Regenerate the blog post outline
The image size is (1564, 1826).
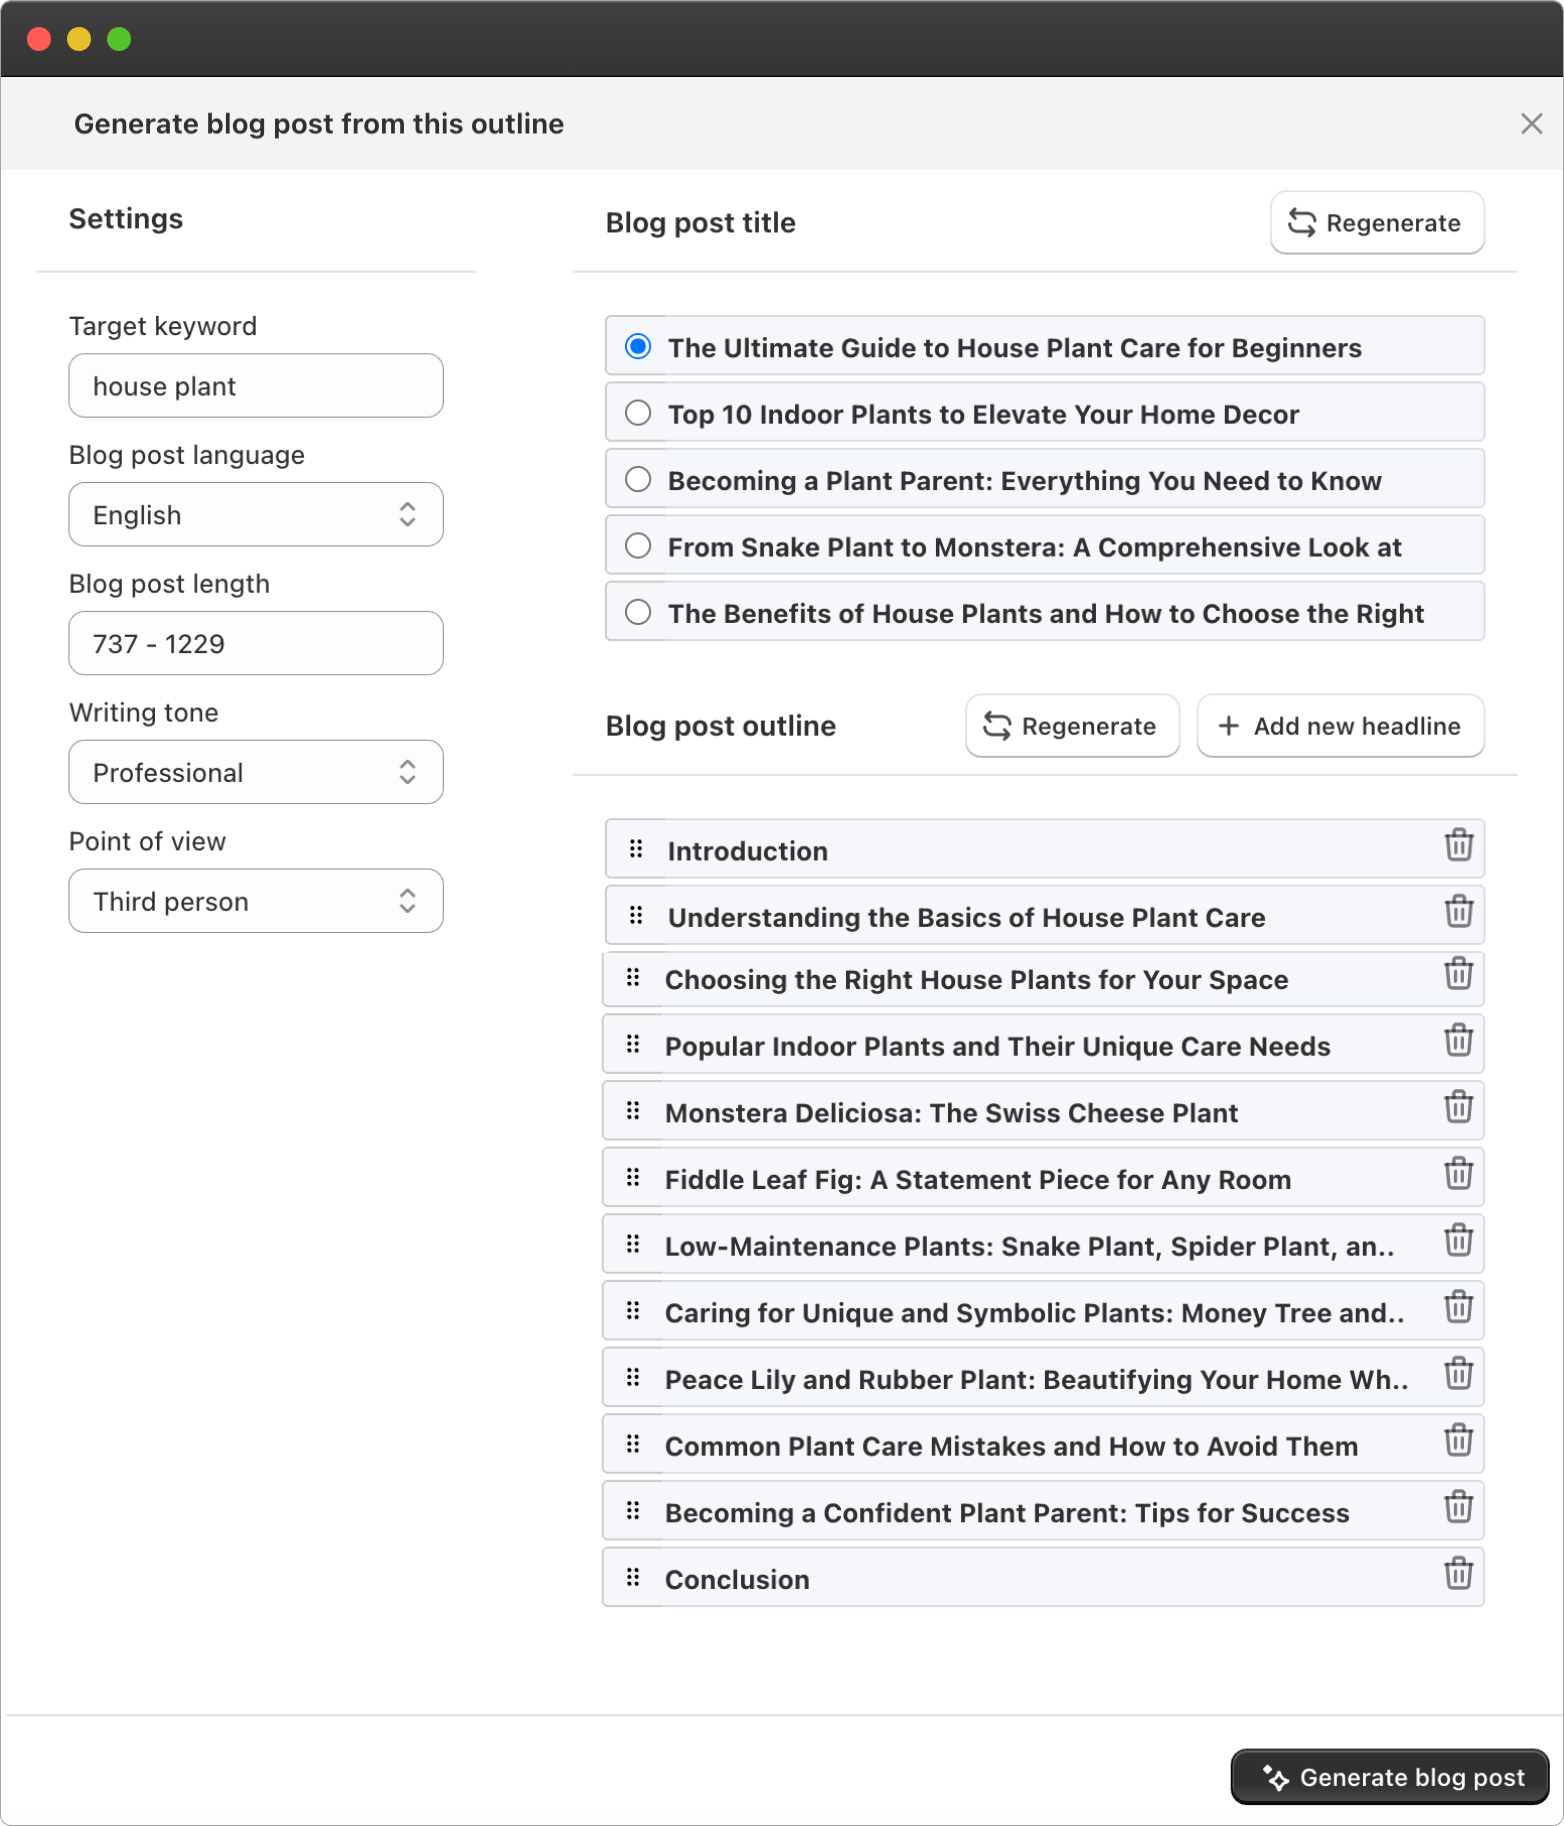point(1072,726)
